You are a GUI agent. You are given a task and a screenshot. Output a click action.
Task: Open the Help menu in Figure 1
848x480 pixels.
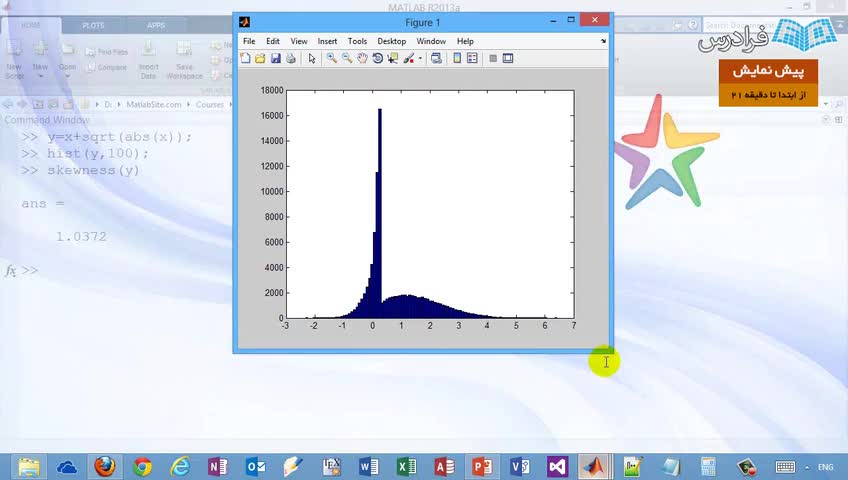pos(465,41)
